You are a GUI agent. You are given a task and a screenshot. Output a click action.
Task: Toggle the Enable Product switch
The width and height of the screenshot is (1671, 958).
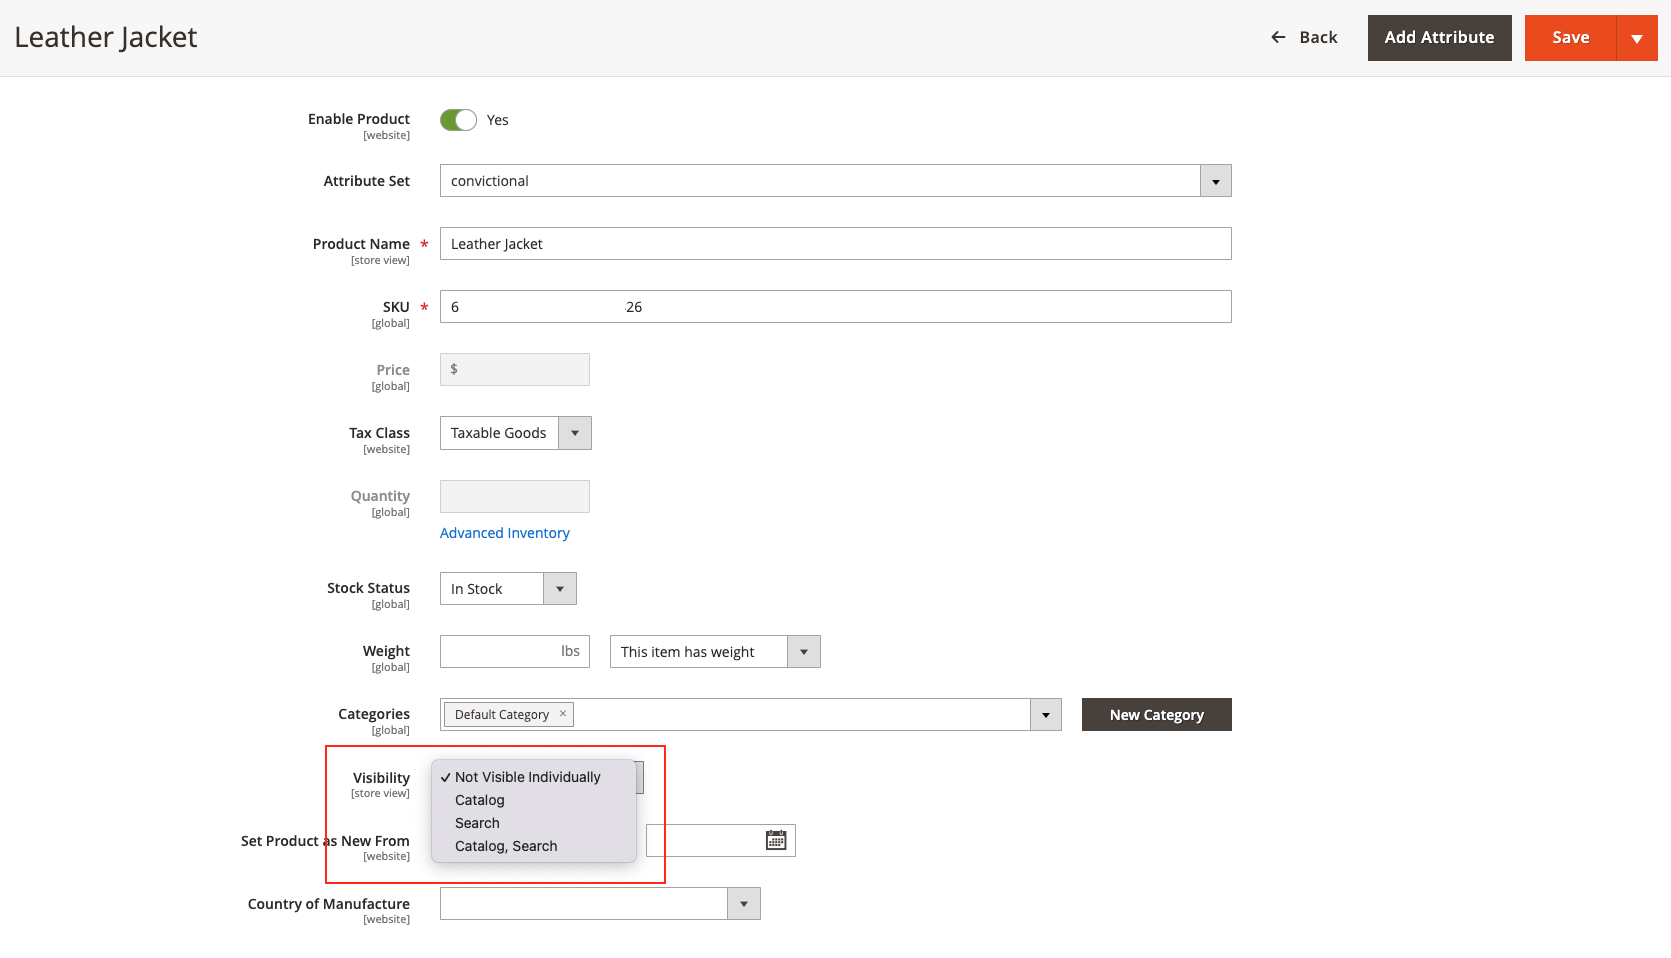coord(459,120)
